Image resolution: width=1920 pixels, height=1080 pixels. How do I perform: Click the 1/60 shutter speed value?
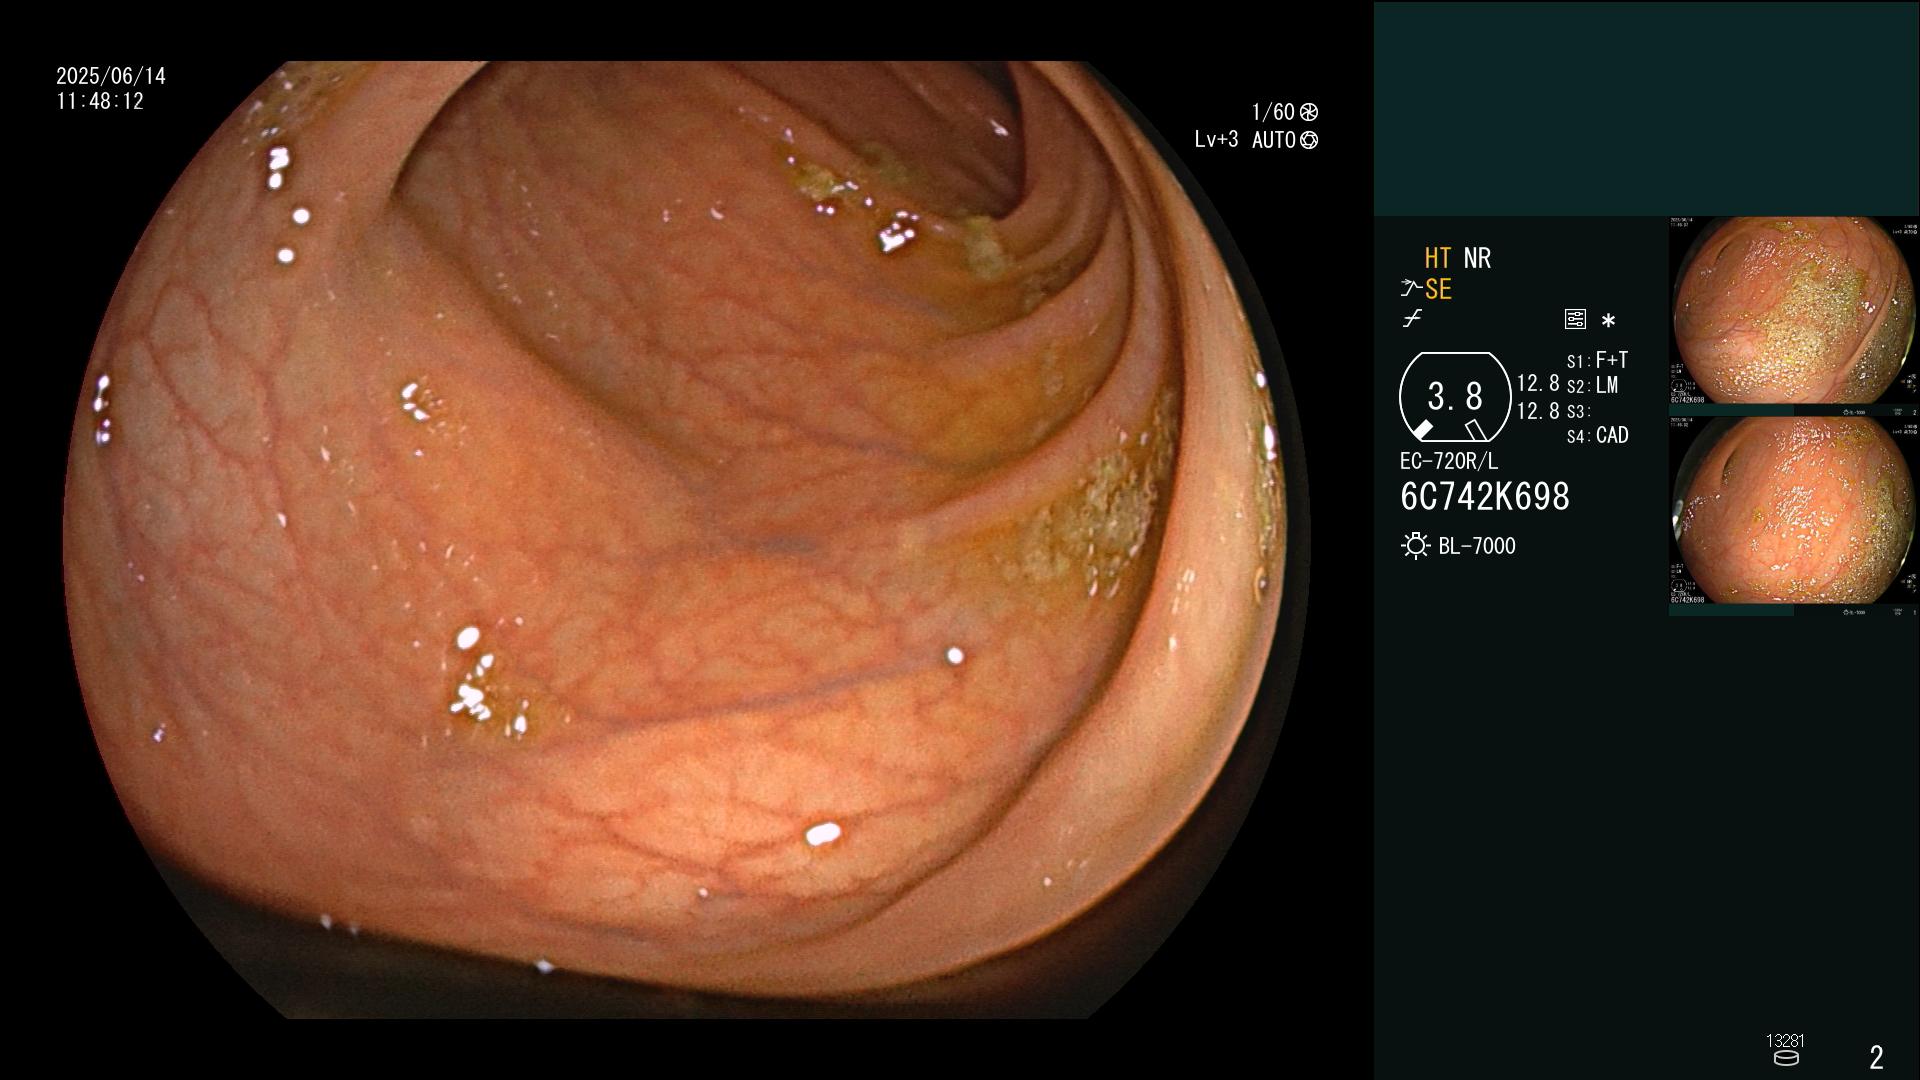click(1273, 112)
